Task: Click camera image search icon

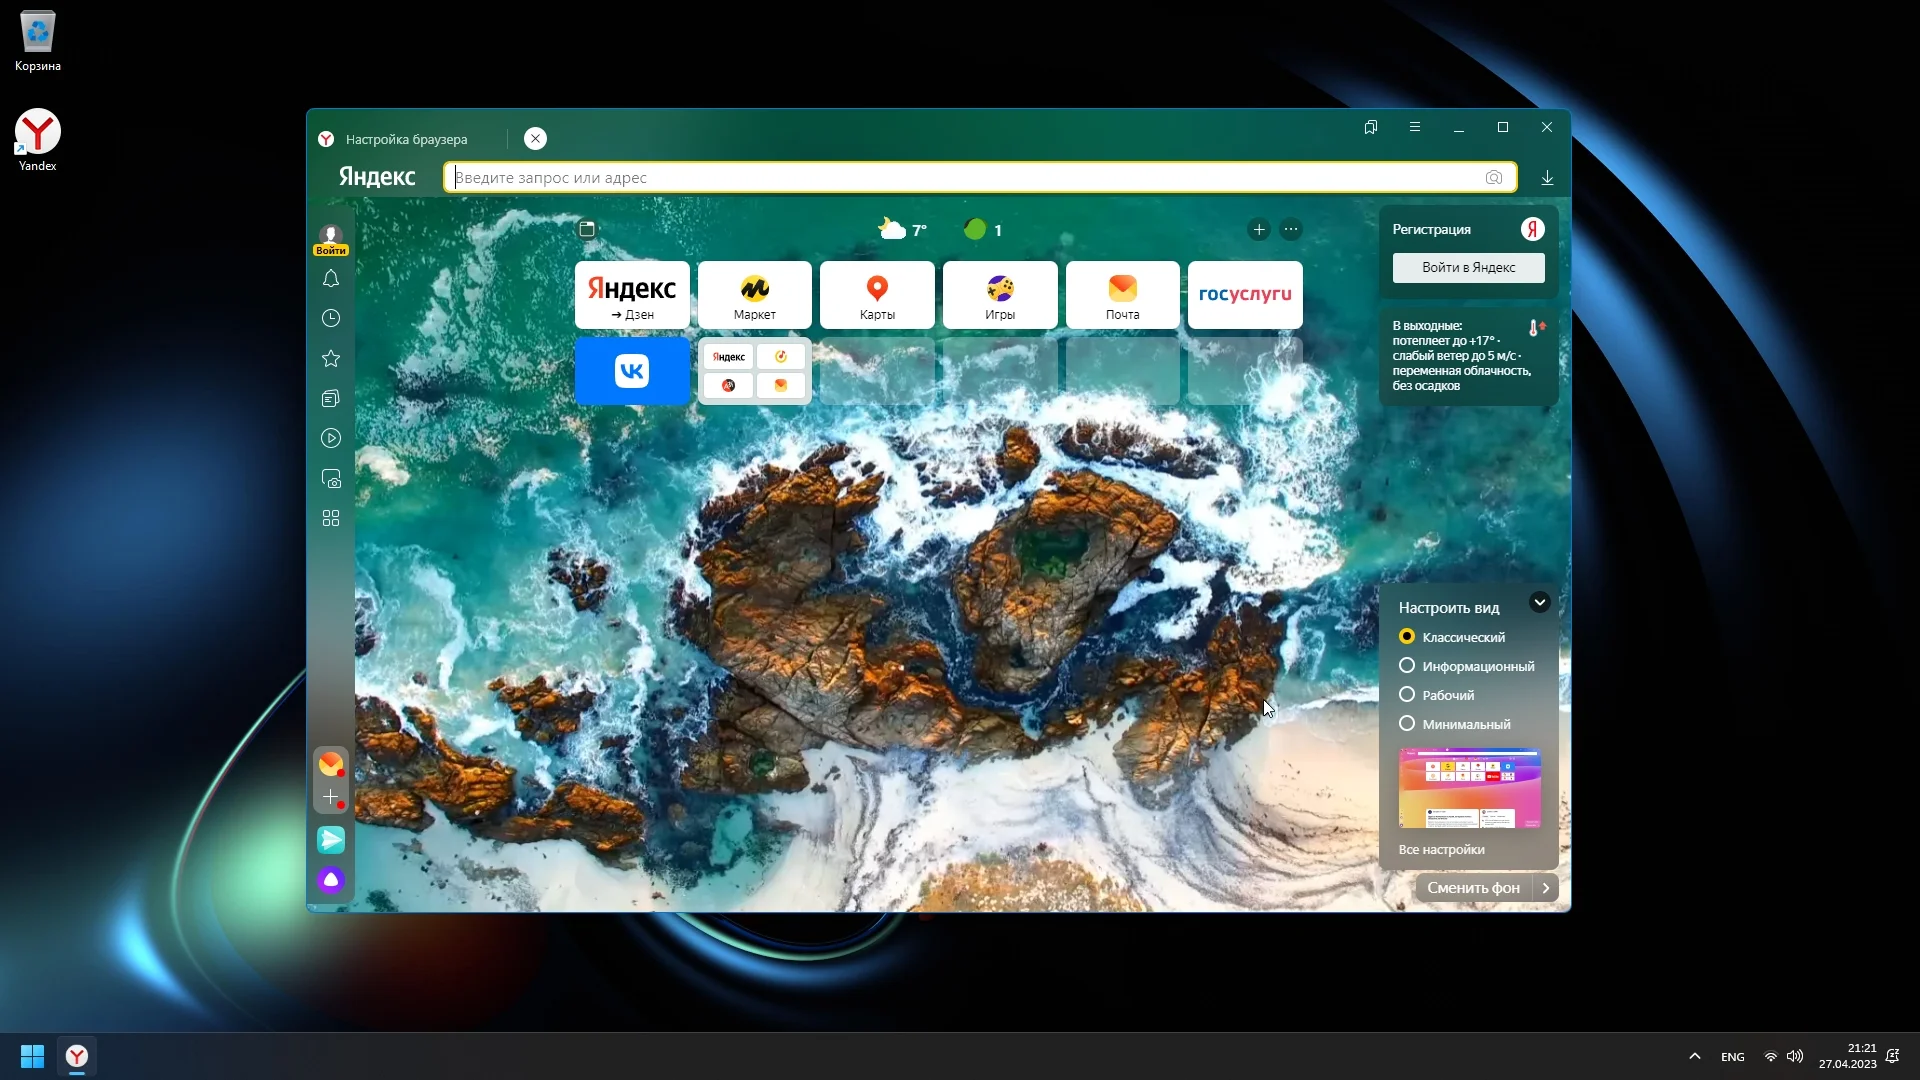Action: pyautogui.click(x=1493, y=178)
